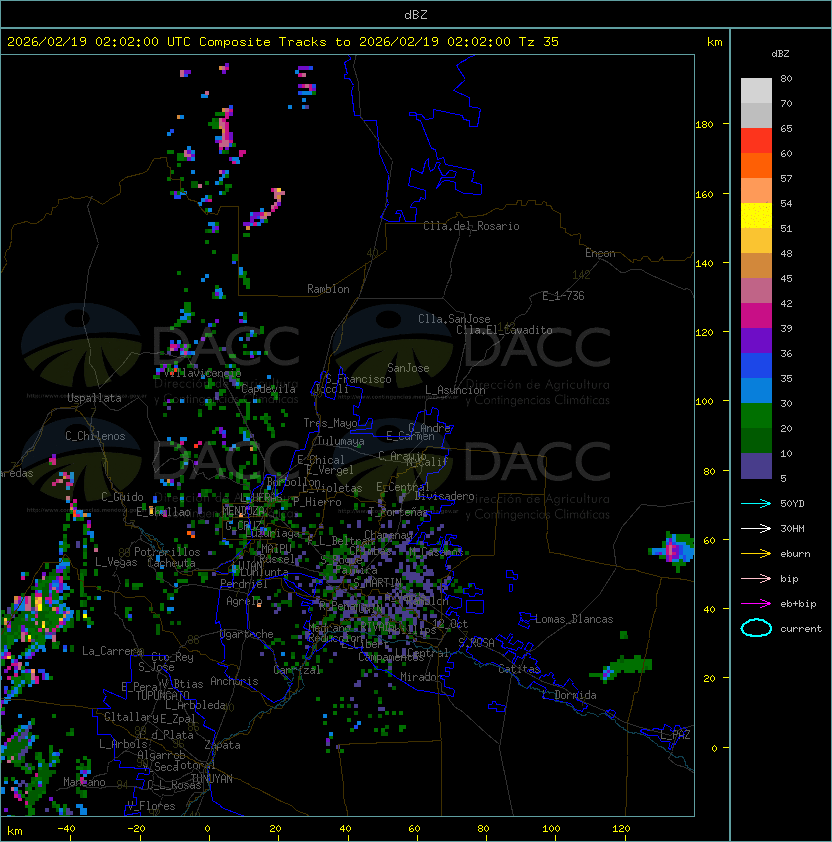This screenshot has height=842, width=832.
Task: Select the purple 36-39 dBZ swatch
Action: (756, 341)
